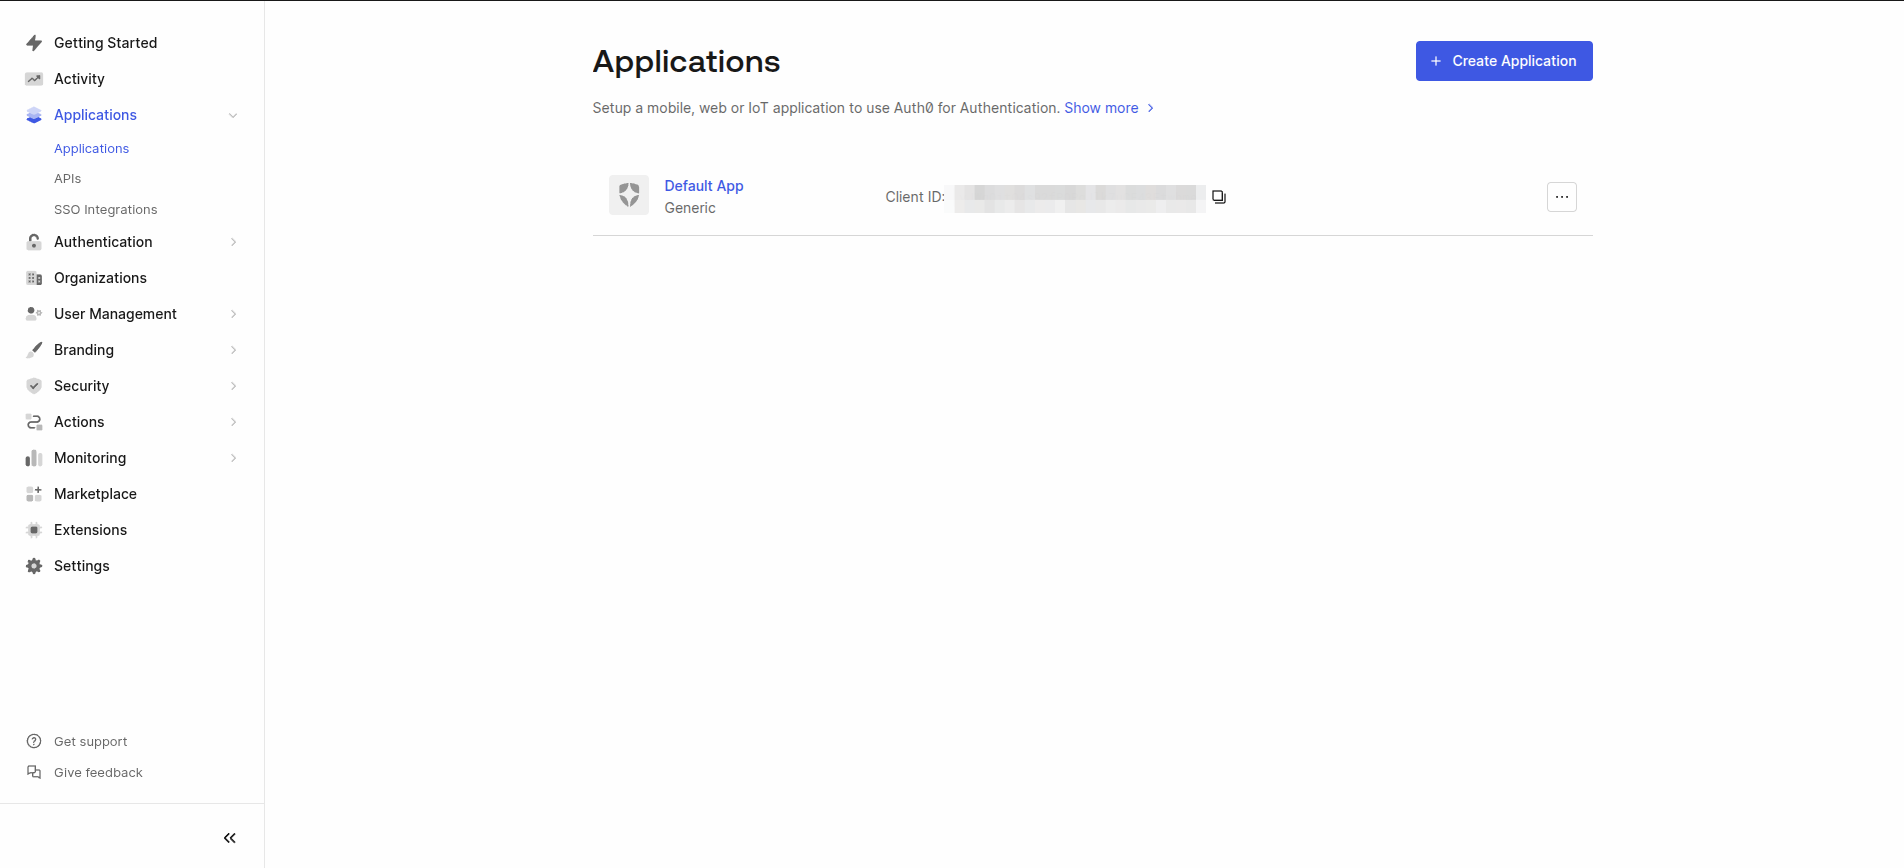Open the APIs sub-item
The height and width of the screenshot is (868, 1904).
[67, 179]
